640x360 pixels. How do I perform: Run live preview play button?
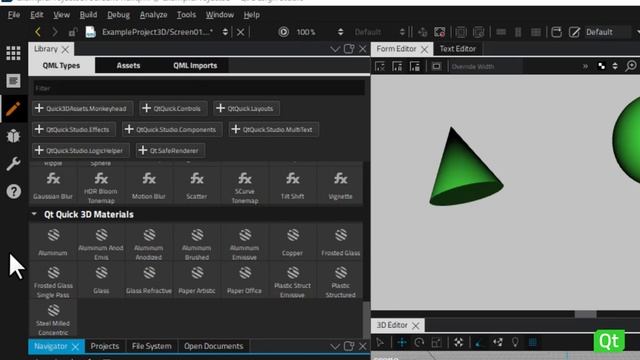pos(283,32)
